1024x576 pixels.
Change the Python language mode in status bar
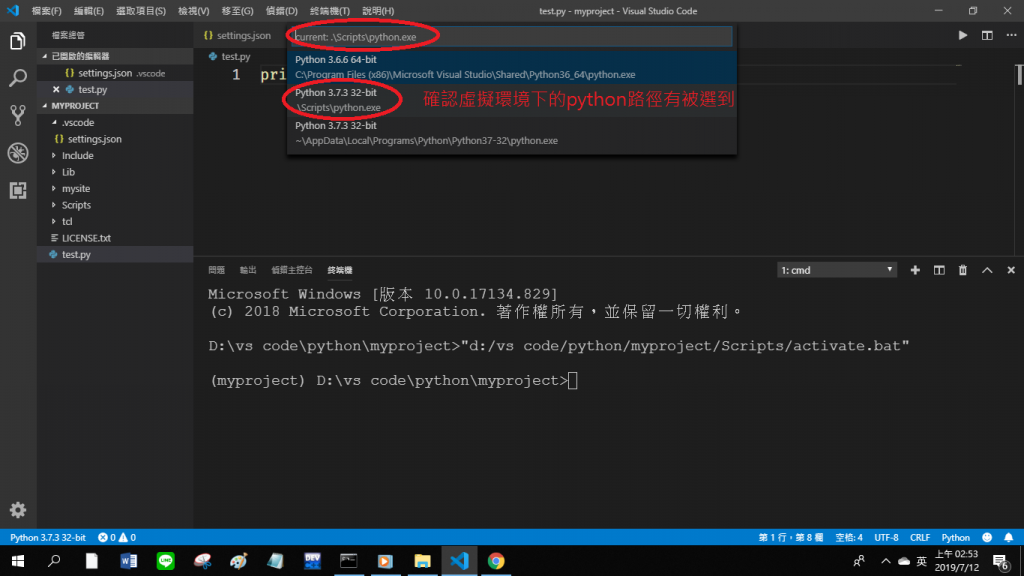point(955,537)
